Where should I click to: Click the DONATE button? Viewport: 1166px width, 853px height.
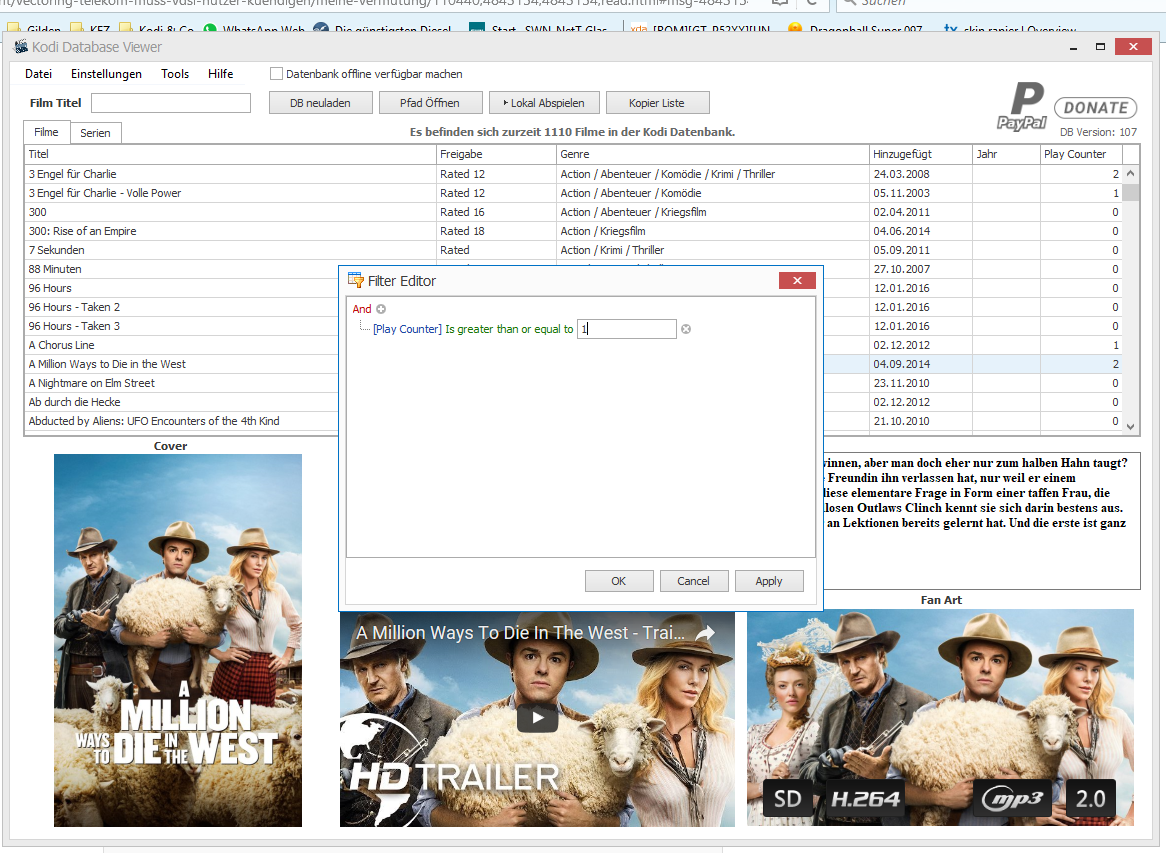[1095, 108]
